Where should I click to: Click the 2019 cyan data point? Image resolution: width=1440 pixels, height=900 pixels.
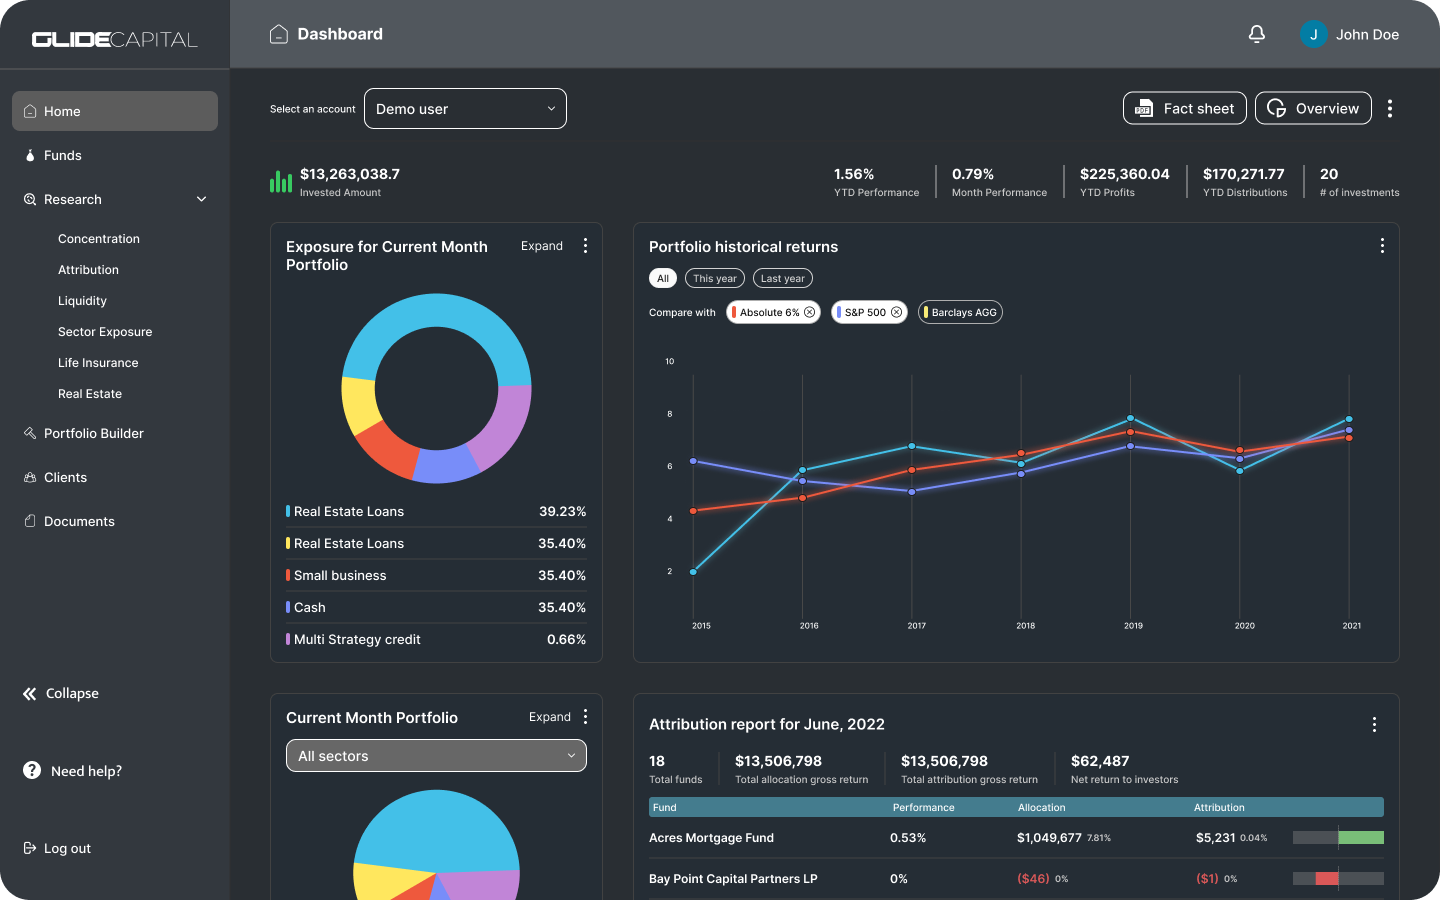coord(1130,418)
